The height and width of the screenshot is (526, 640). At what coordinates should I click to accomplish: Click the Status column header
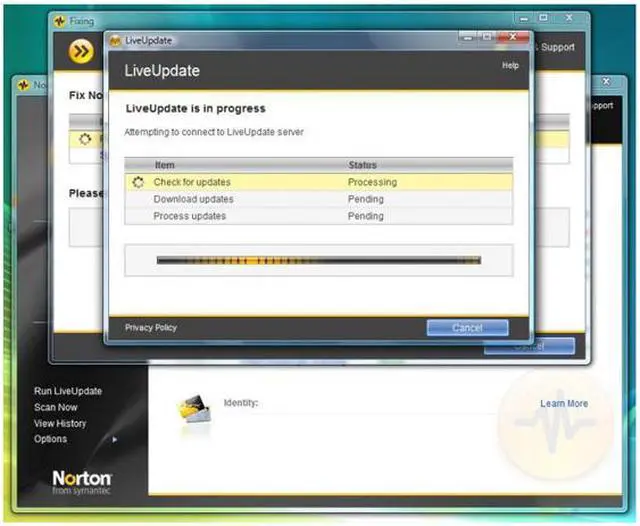[x=362, y=165]
